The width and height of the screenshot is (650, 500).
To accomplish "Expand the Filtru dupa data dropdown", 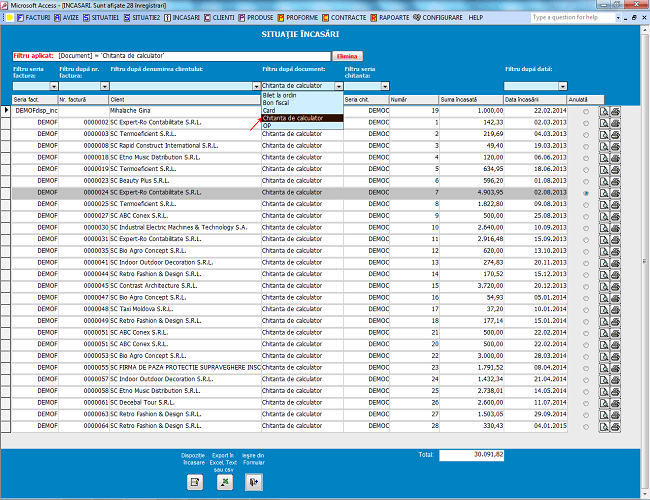I will point(563,86).
